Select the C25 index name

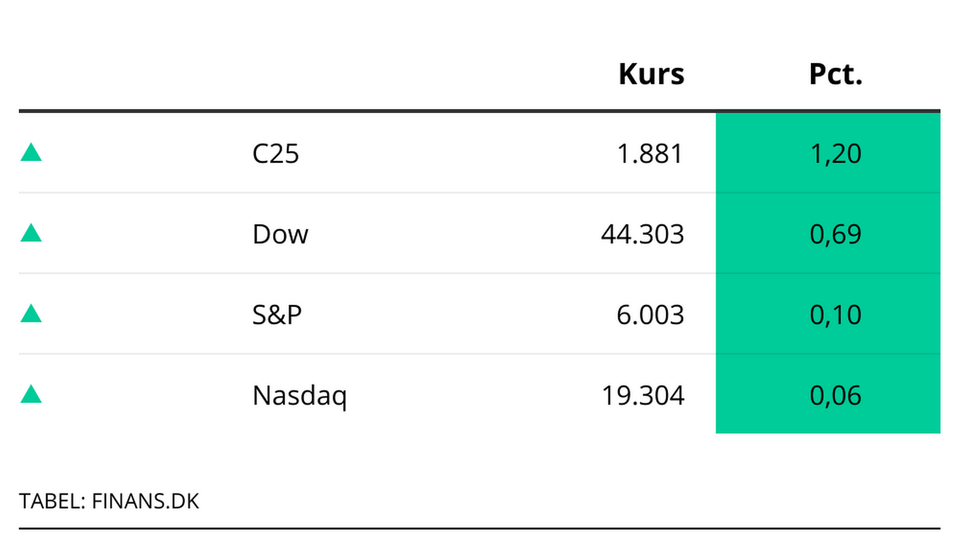pyautogui.click(x=275, y=154)
